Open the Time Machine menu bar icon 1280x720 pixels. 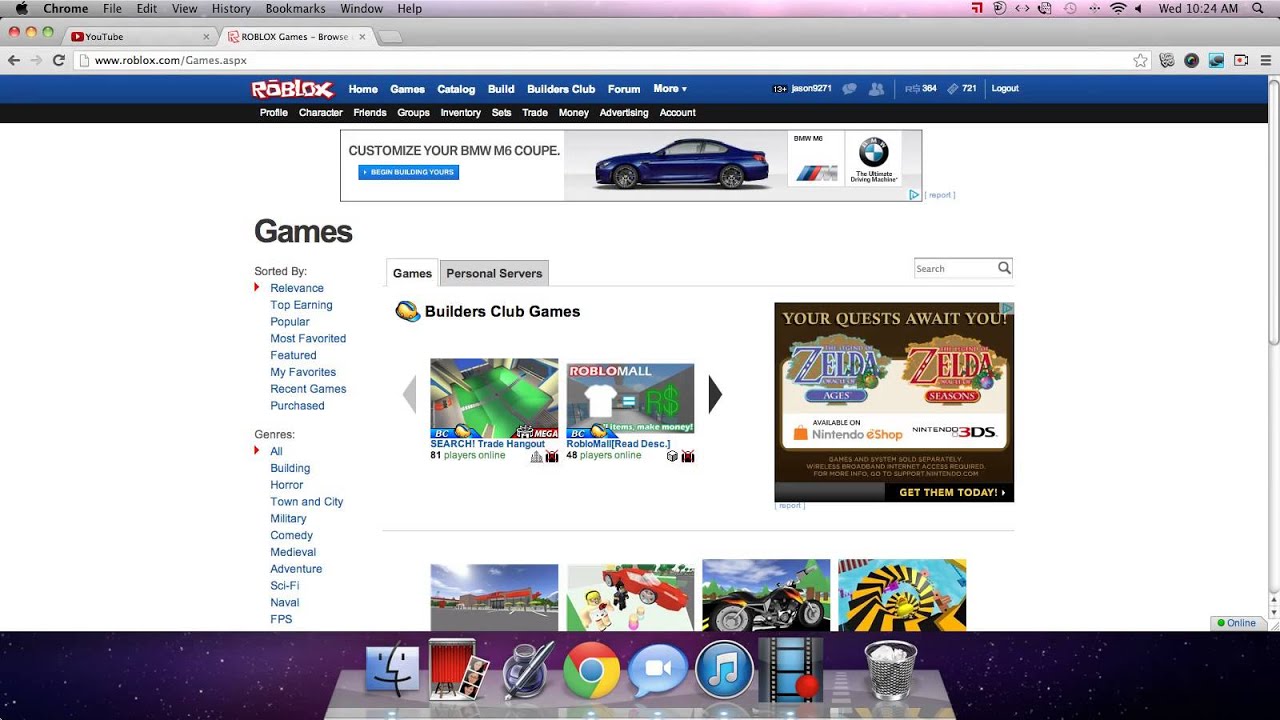1069,8
